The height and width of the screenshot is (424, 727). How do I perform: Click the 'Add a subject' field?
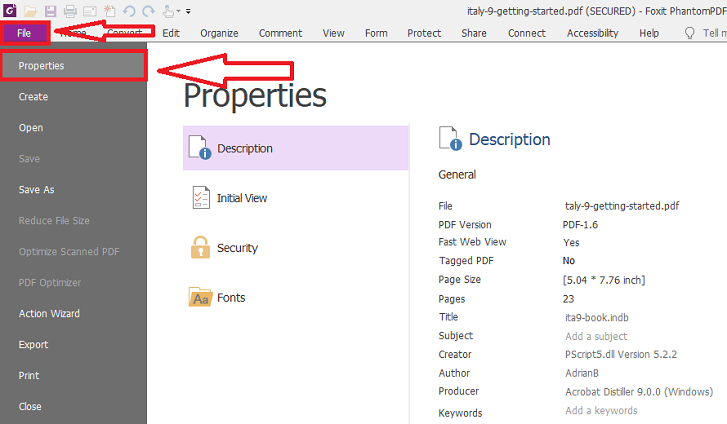[596, 336]
